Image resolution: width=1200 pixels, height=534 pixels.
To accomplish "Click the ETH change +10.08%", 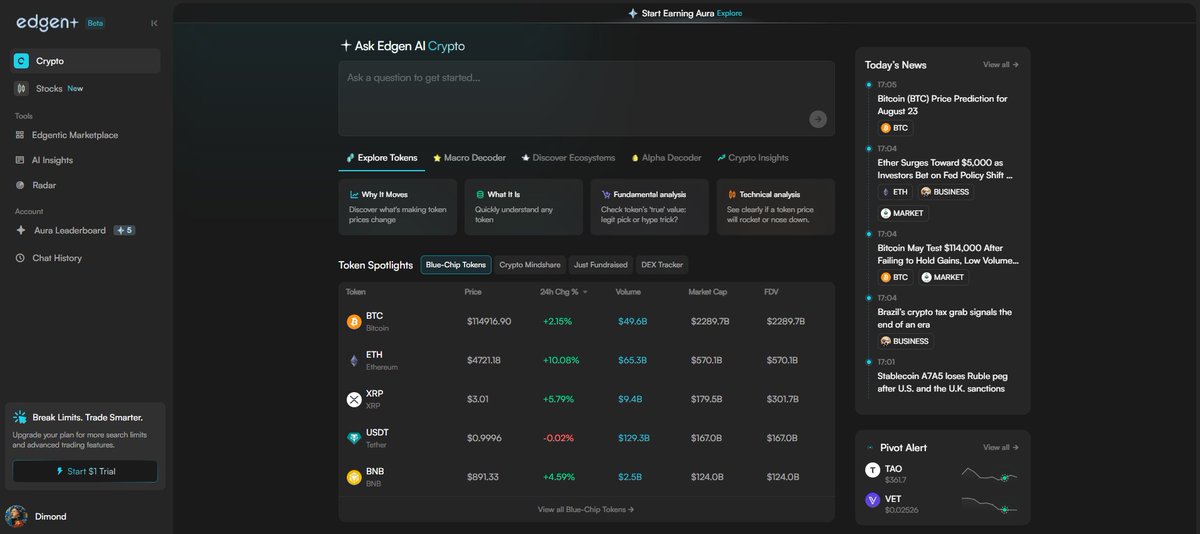I will 561,360.
